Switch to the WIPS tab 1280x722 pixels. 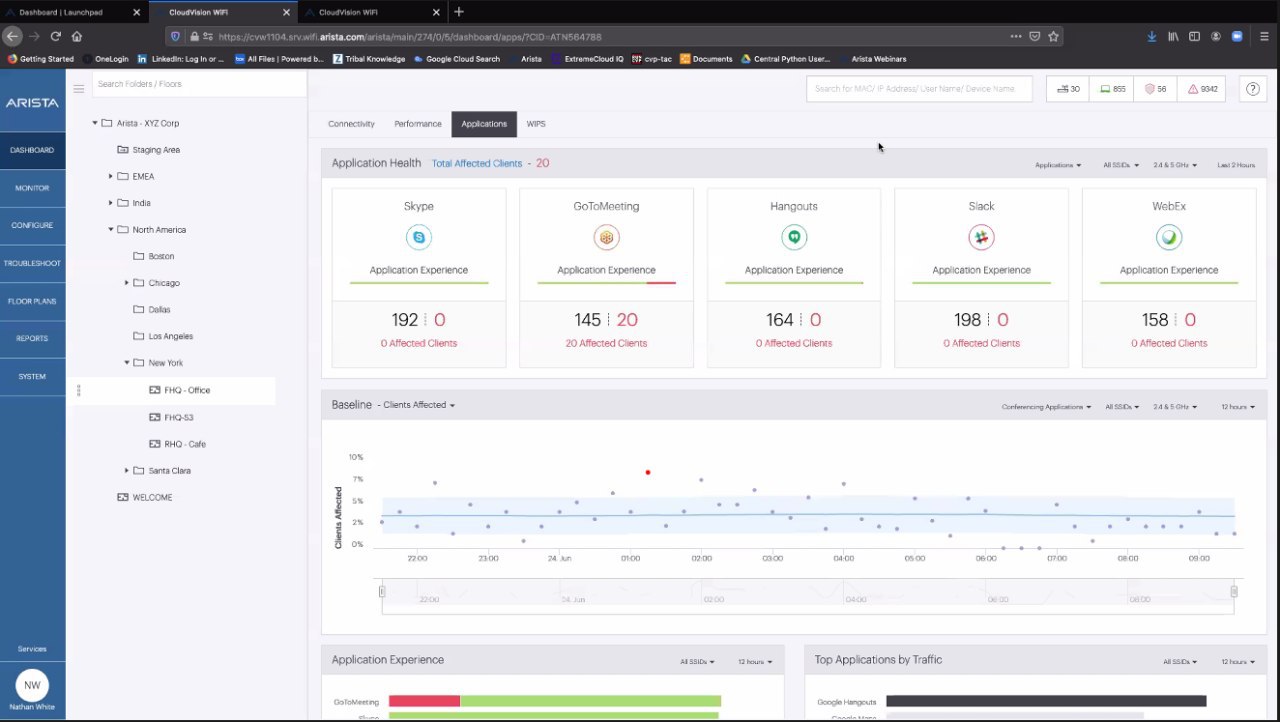[x=536, y=124]
